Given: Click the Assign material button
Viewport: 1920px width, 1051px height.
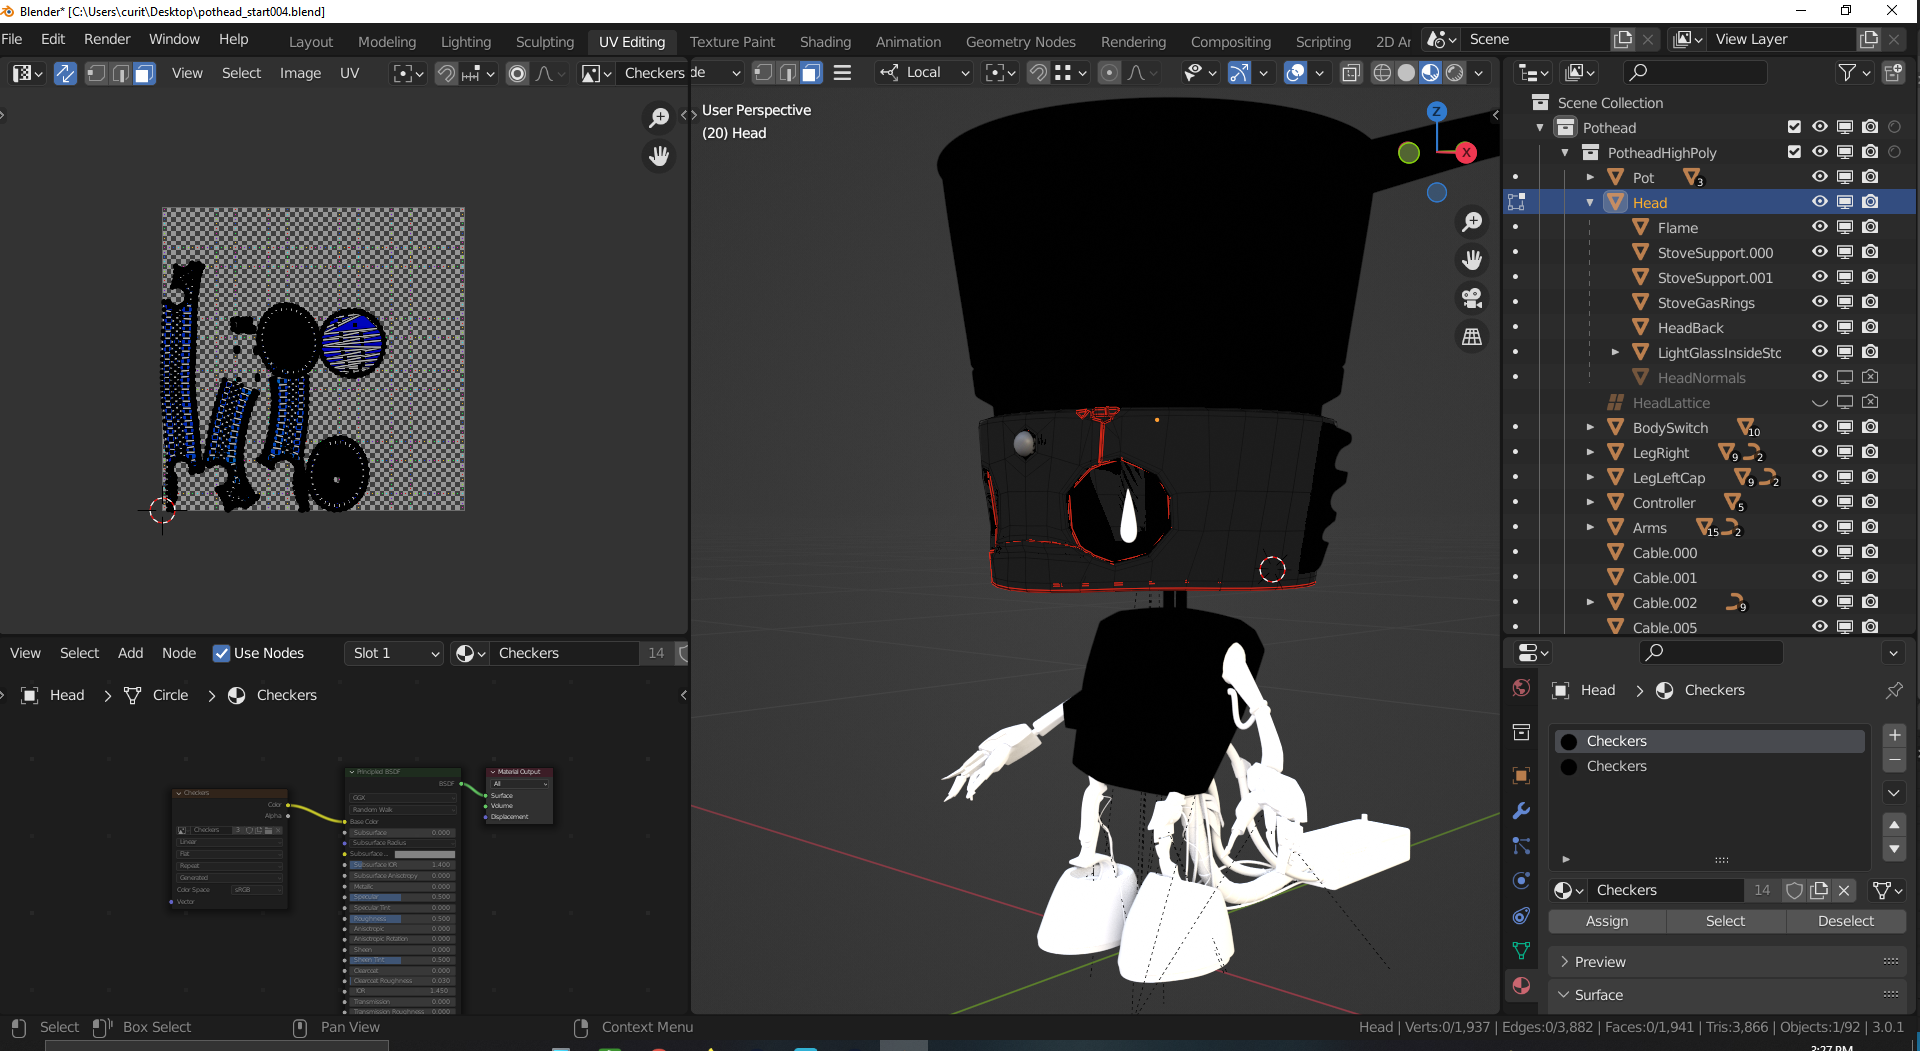Looking at the screenshot, I should (x=1606, y=921).
